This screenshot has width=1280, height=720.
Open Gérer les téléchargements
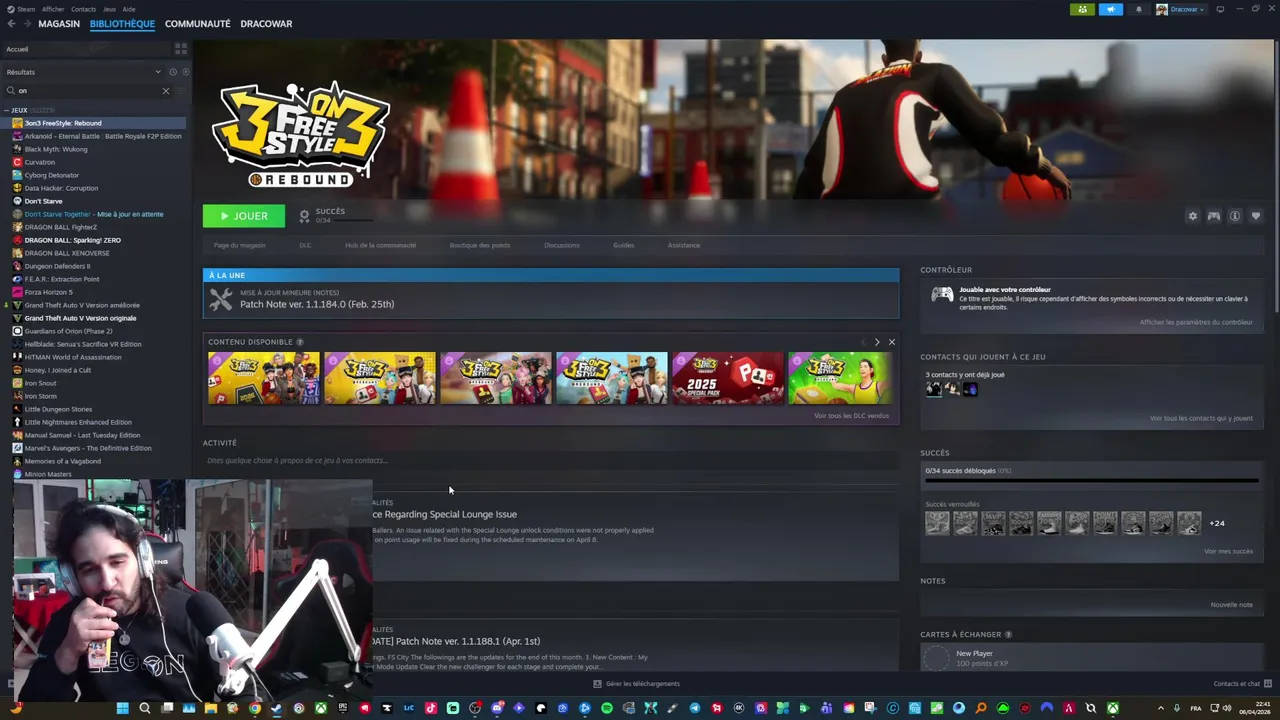(637, 684)
